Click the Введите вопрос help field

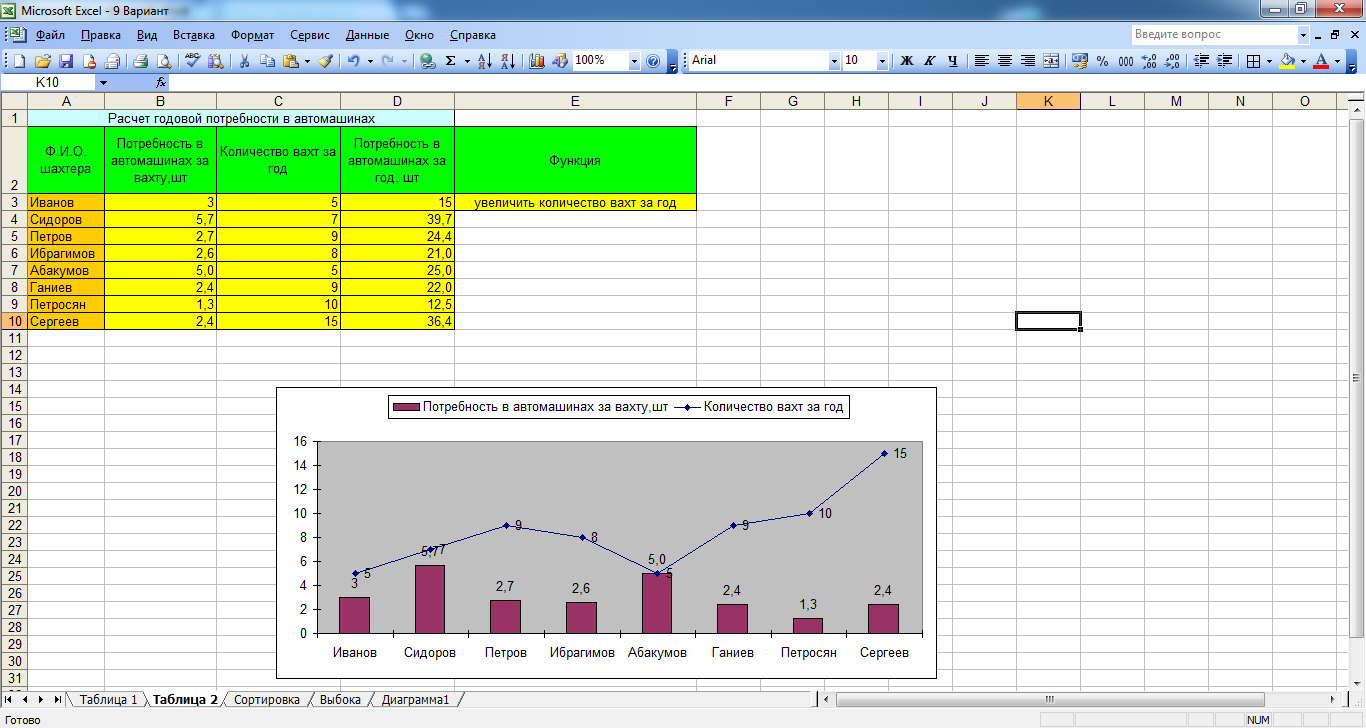[1214, 34]
